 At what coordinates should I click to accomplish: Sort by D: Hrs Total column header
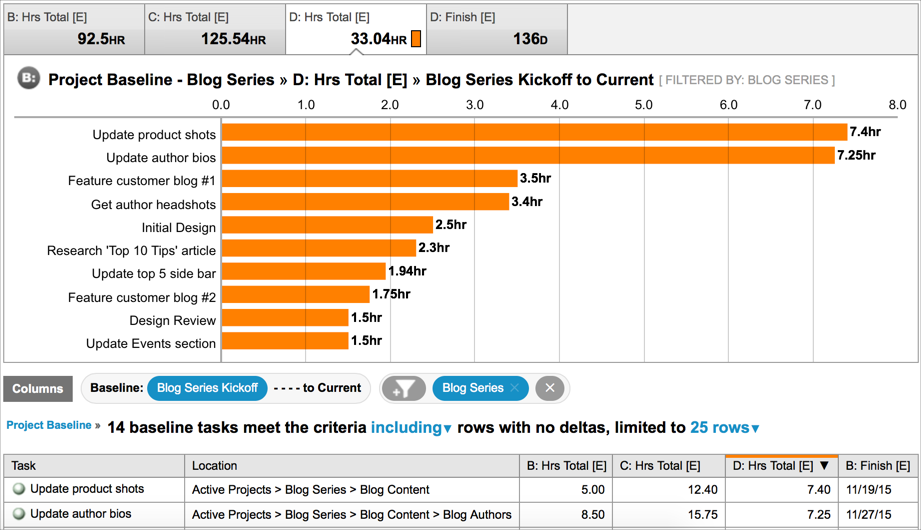(781, 466)
